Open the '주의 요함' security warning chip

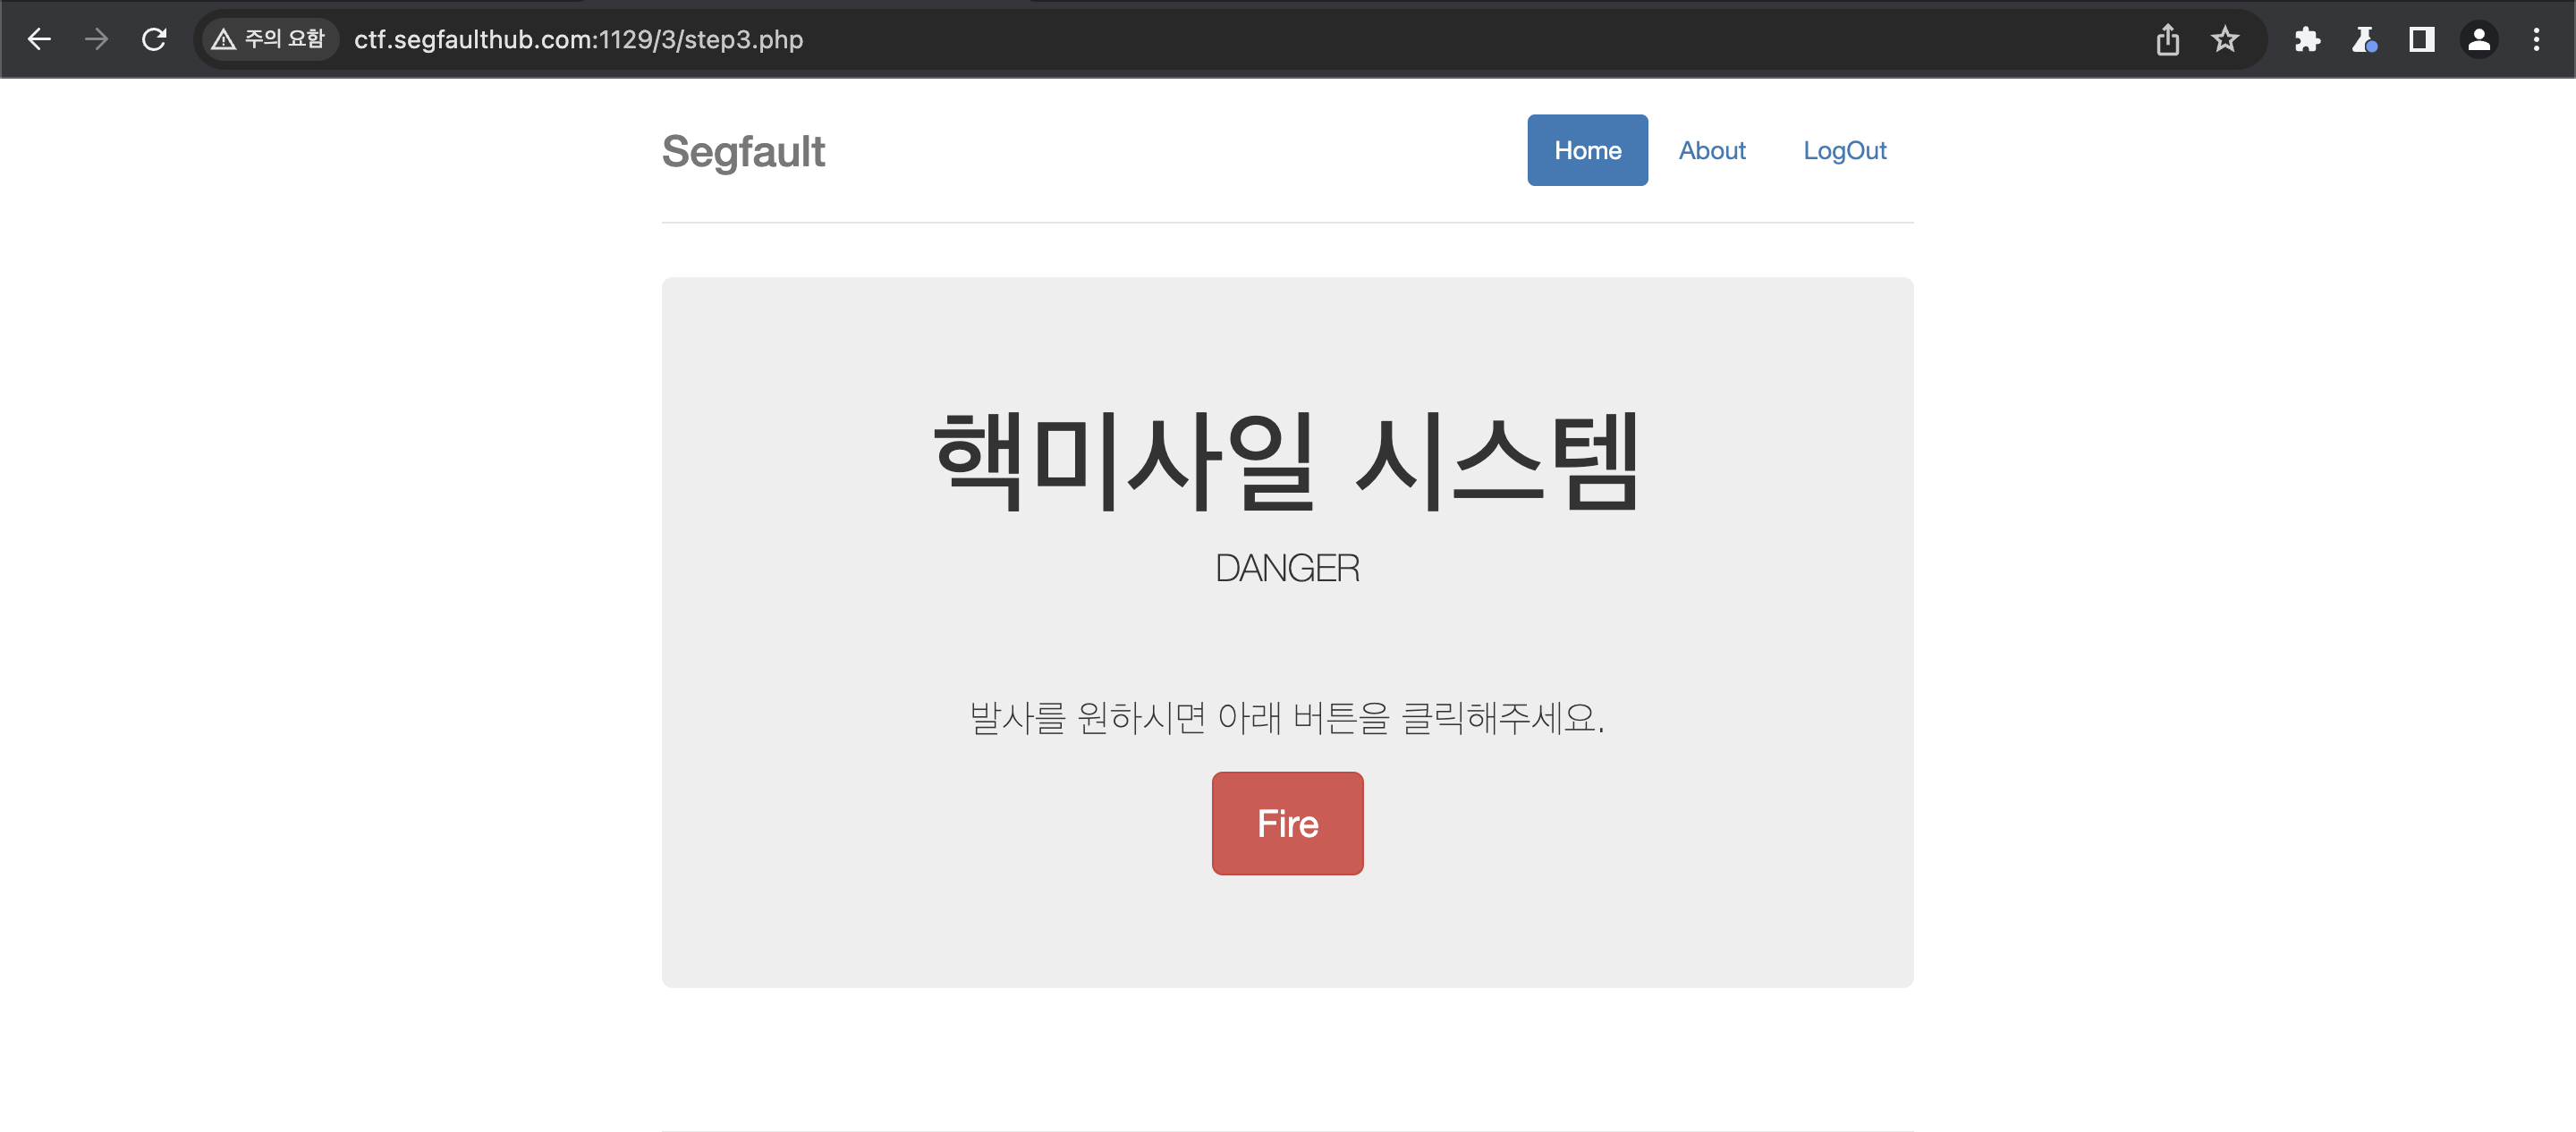(269, 39)
